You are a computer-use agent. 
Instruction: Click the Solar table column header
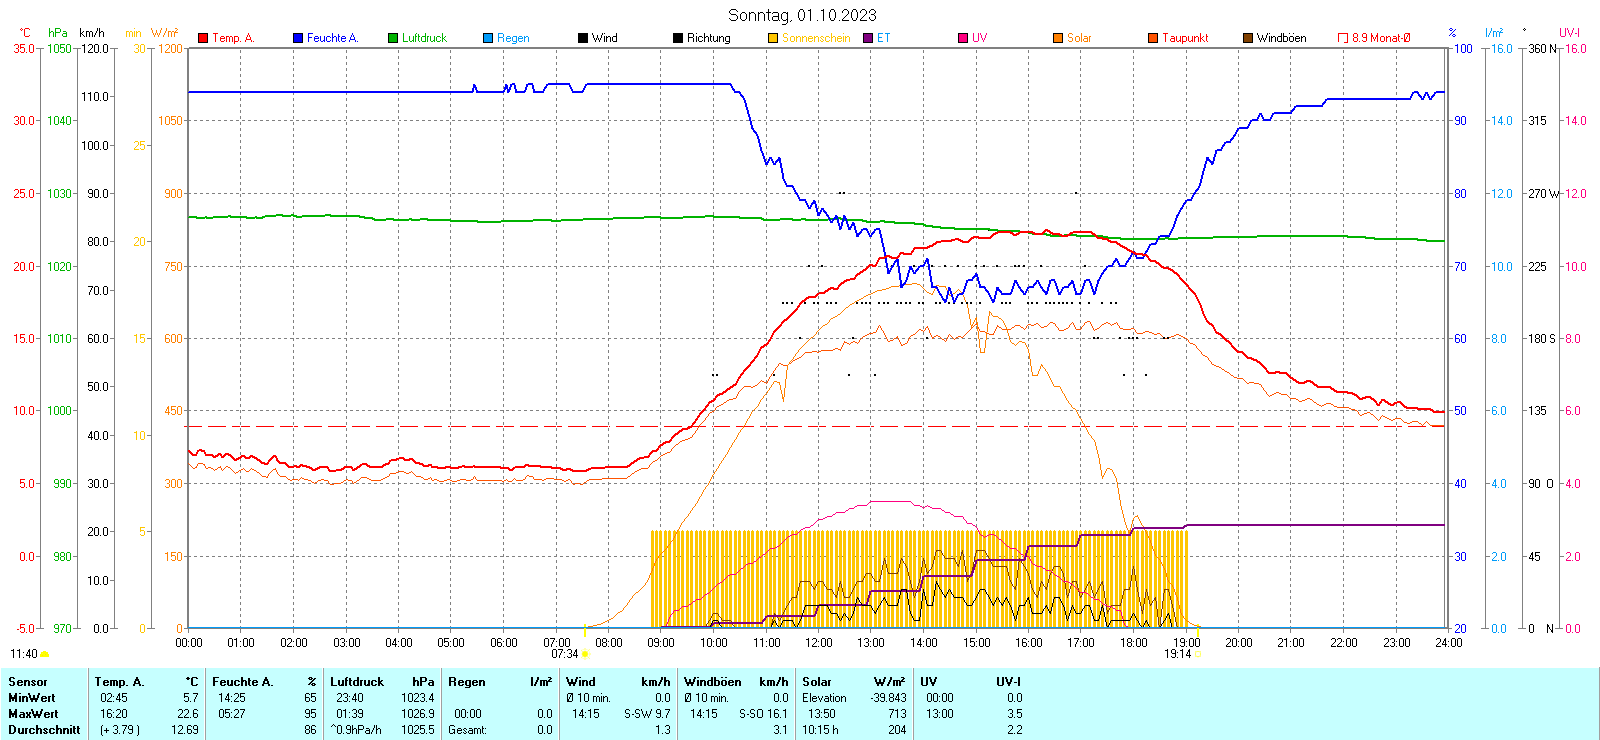click(817, 682)
